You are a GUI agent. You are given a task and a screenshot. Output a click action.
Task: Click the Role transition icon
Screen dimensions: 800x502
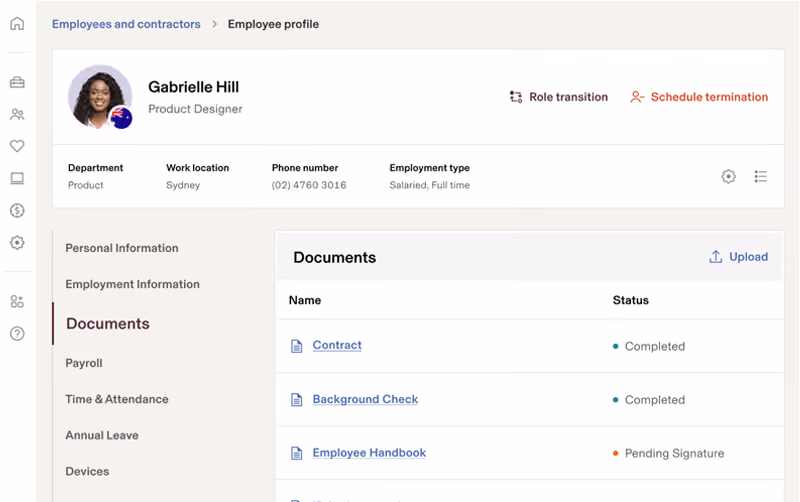pos(516,97)
